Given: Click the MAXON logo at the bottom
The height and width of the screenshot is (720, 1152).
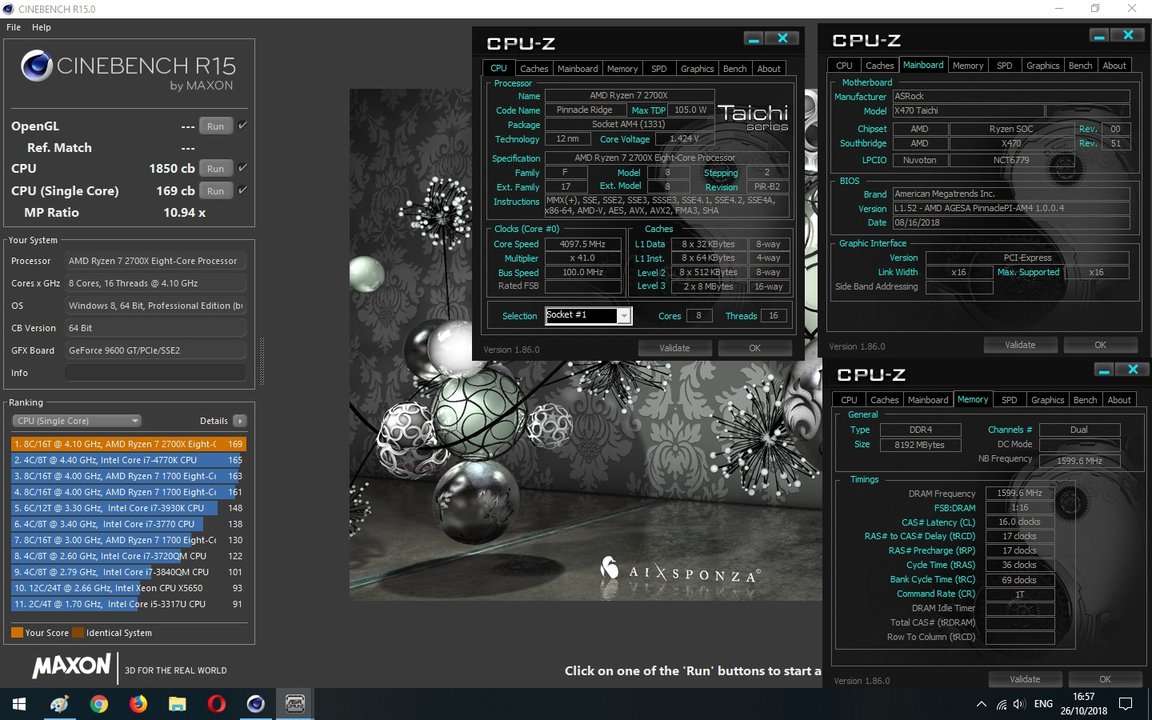Looking at the screenshot, I should (71, 666).
